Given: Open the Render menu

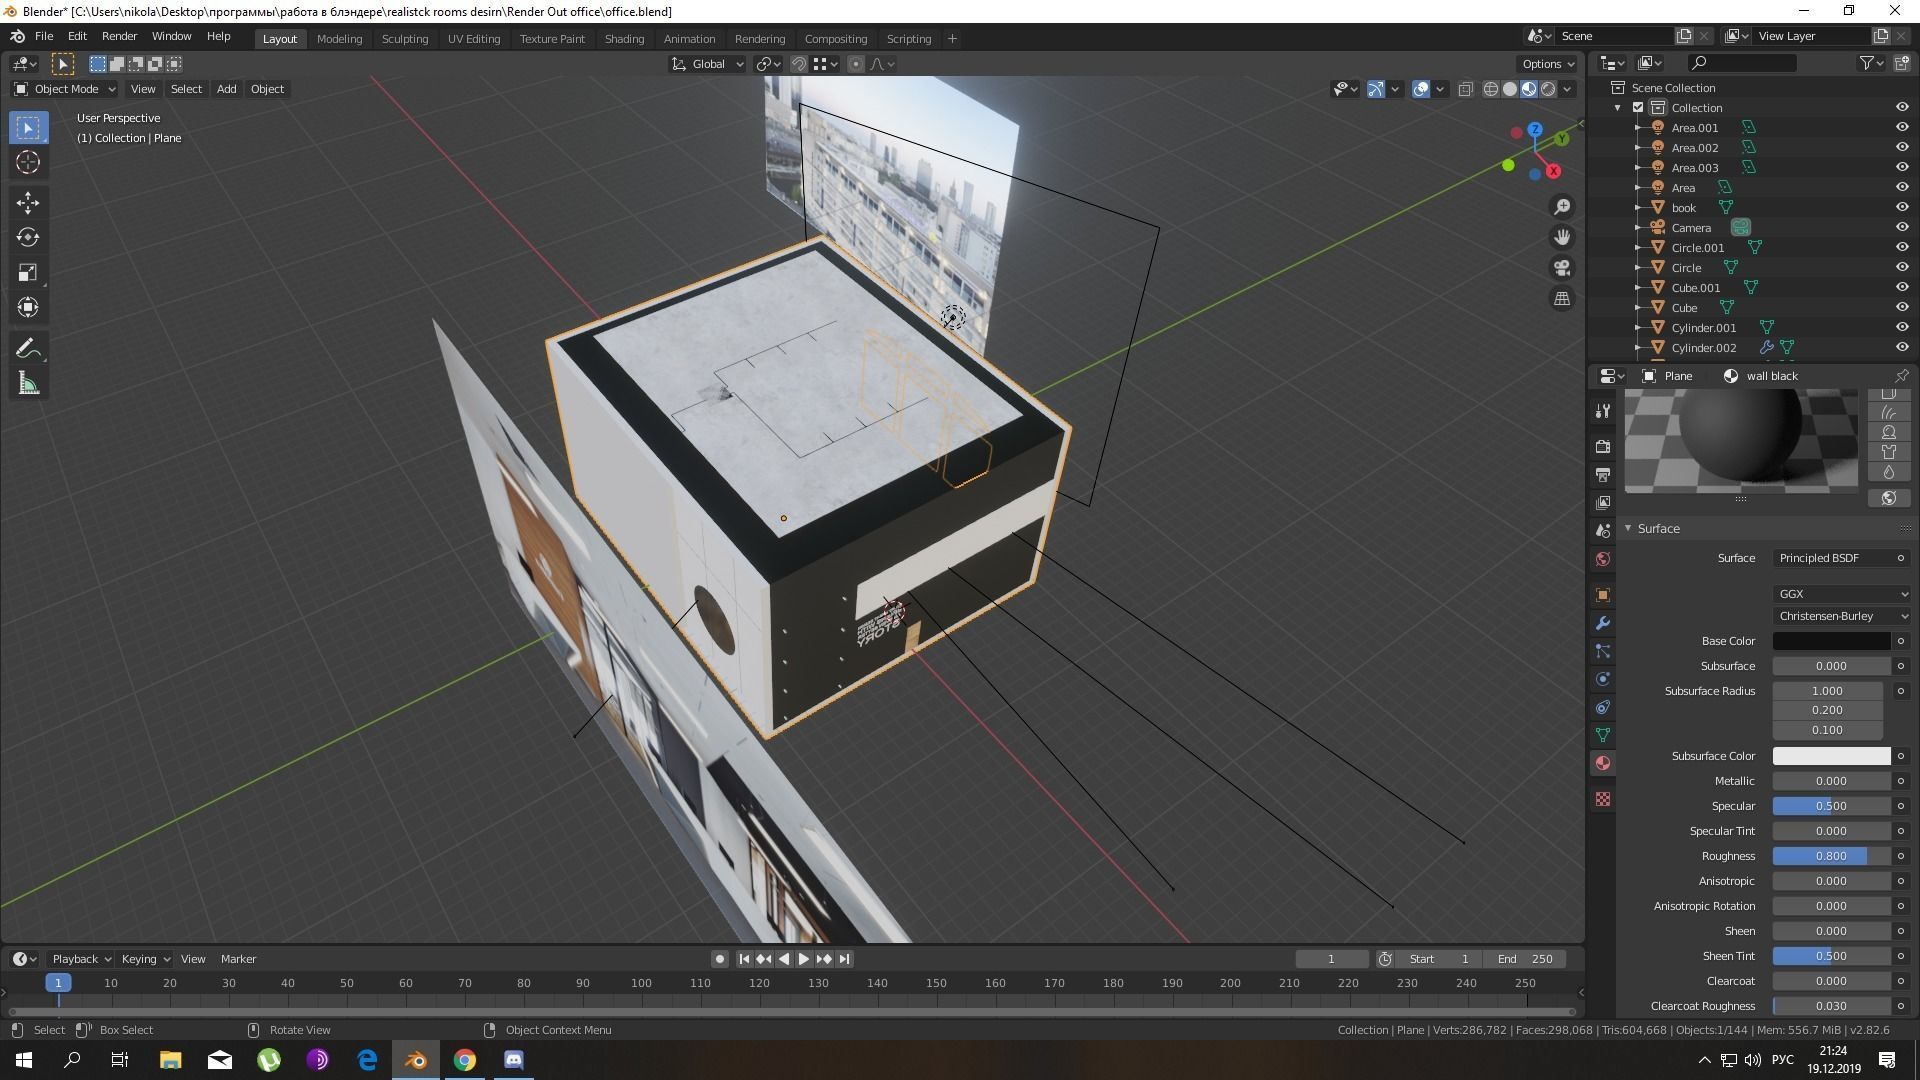Looking at the screenshot, I should pos(119,36).
